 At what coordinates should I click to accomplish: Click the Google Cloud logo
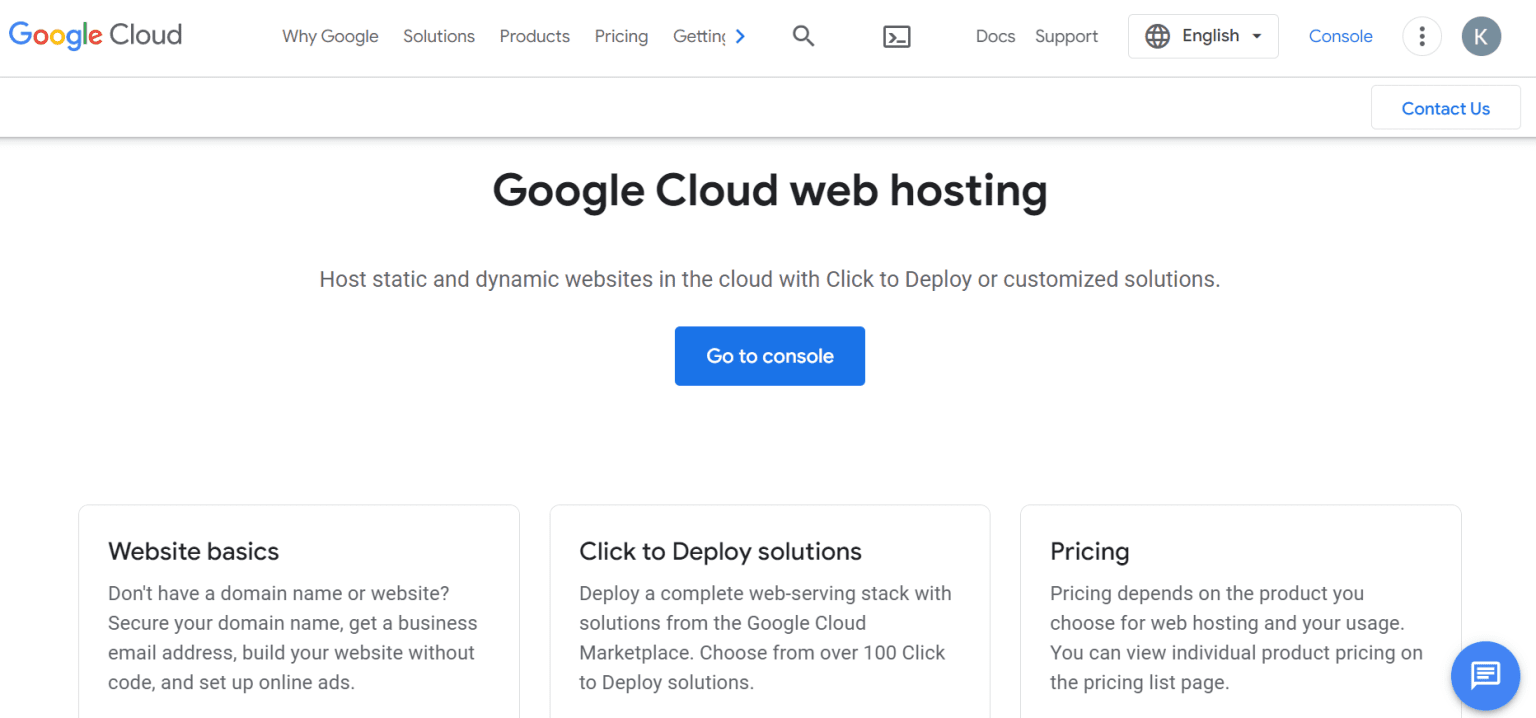click(x=95, y=36)
